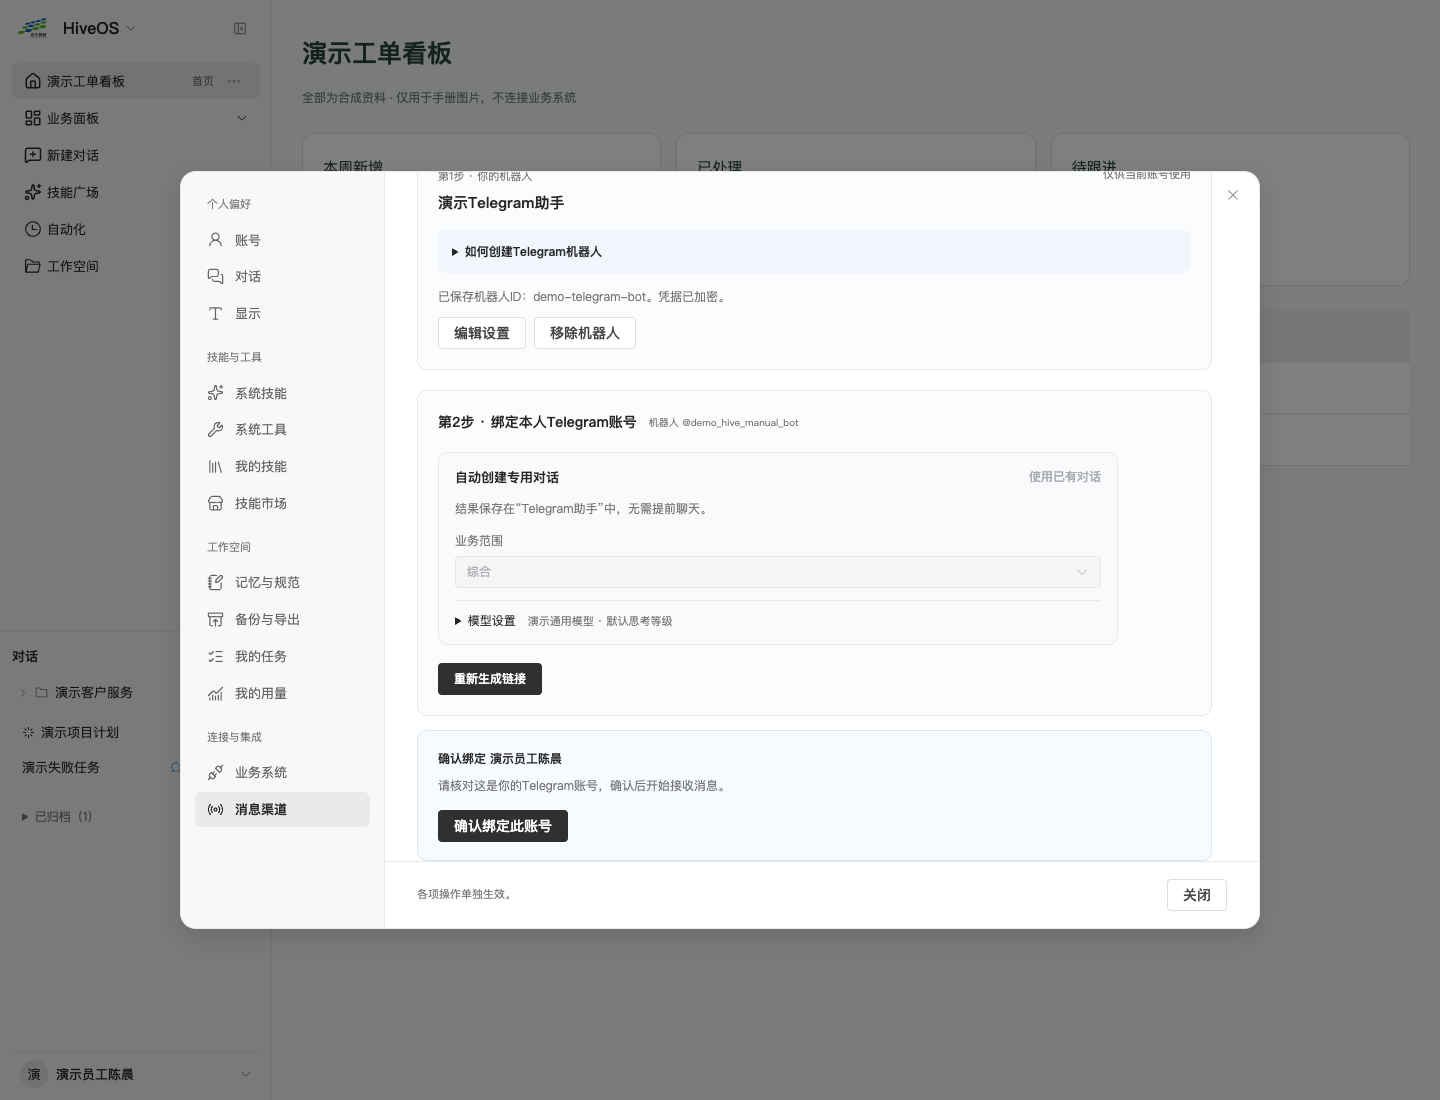Viewport: 1440px width, 1100px height.
Task: Open 演示工单看板 more options dots
Action: click(234, 81)
